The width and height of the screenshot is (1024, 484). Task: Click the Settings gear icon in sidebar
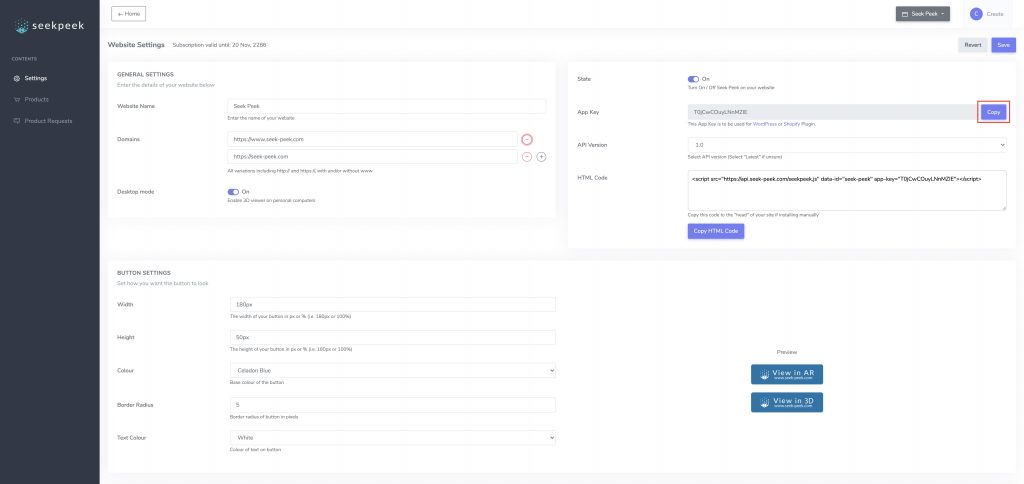17,78
